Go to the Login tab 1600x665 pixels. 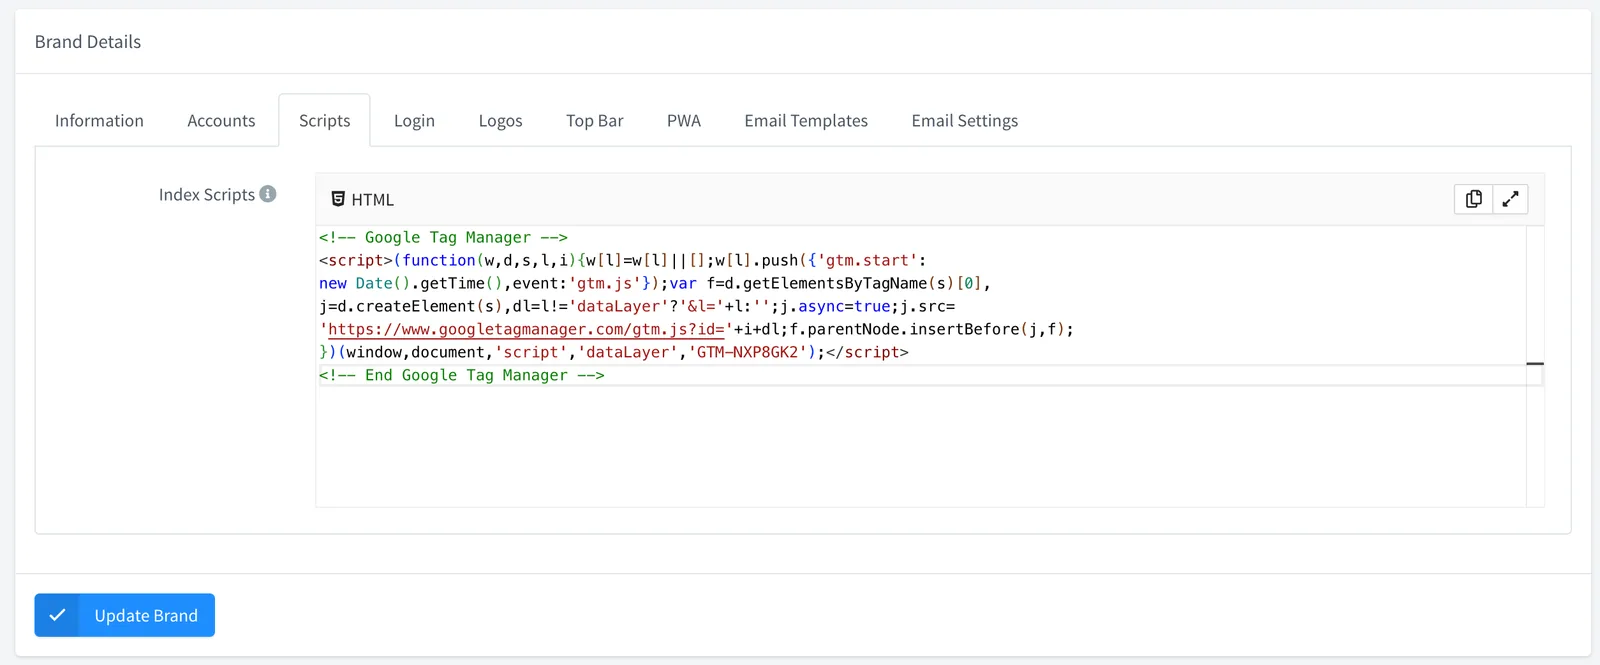[414, 121]
